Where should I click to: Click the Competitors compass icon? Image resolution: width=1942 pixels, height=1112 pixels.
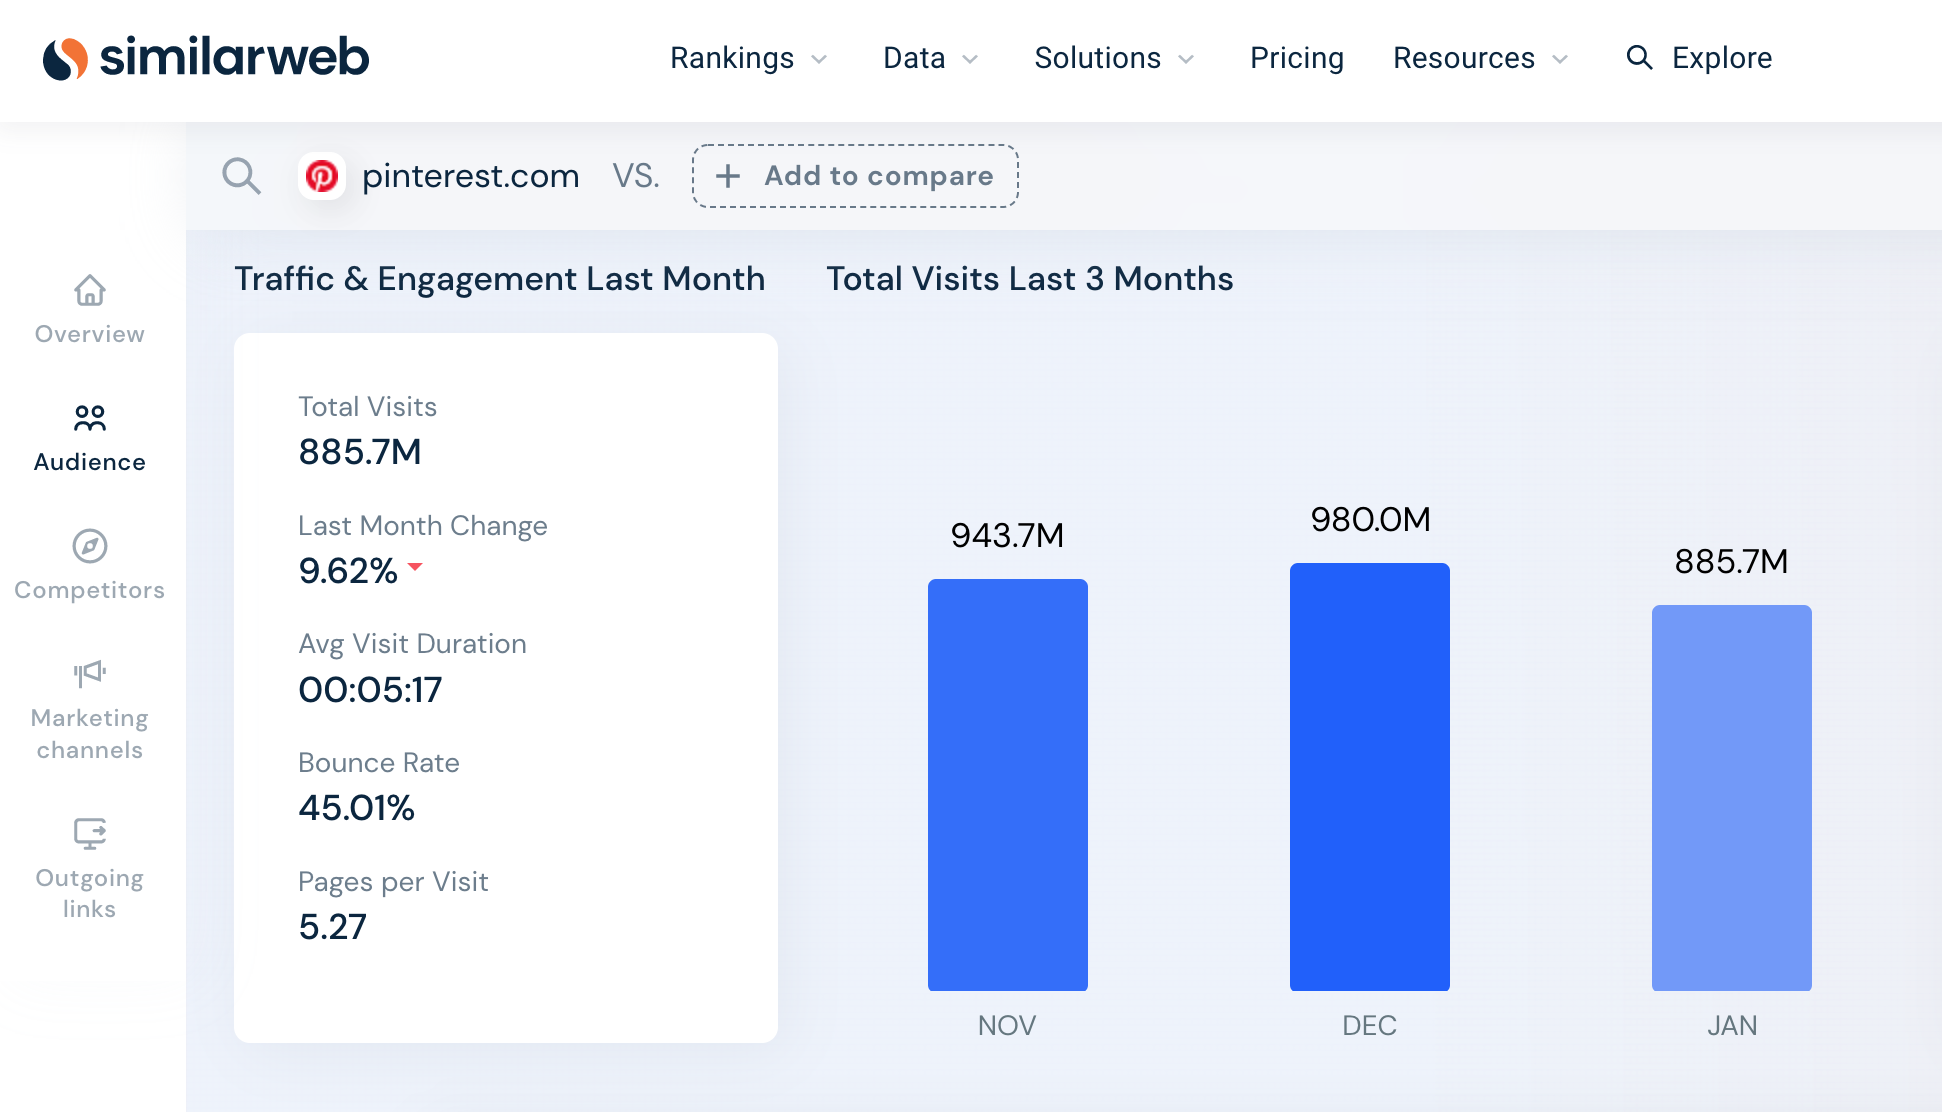tap(90, 546)
